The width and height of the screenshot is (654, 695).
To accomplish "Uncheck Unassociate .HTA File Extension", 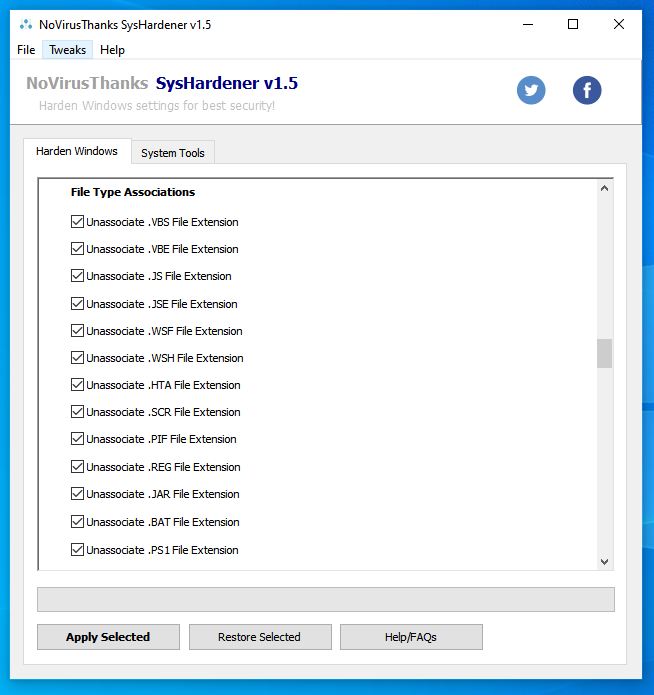I will tap(77, 385).
